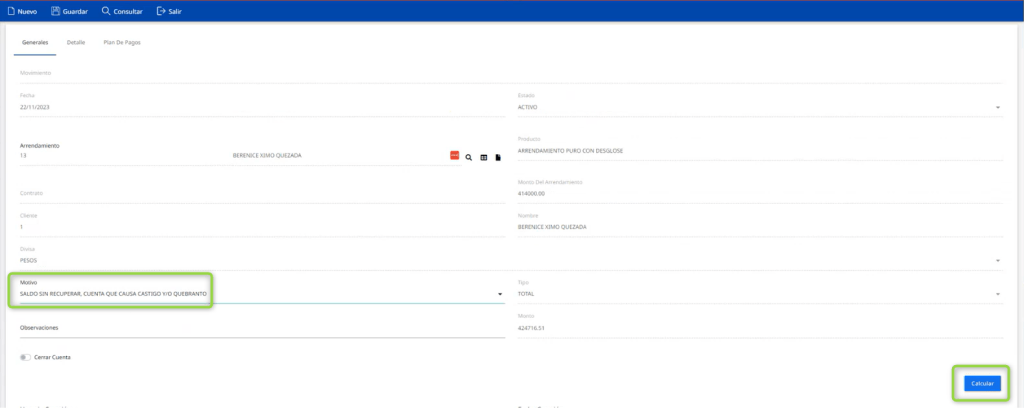The height and width of the screenshot is (411, 1024).
Task: Click the red icon beside Arrendamiento
Action: point(454,156)
